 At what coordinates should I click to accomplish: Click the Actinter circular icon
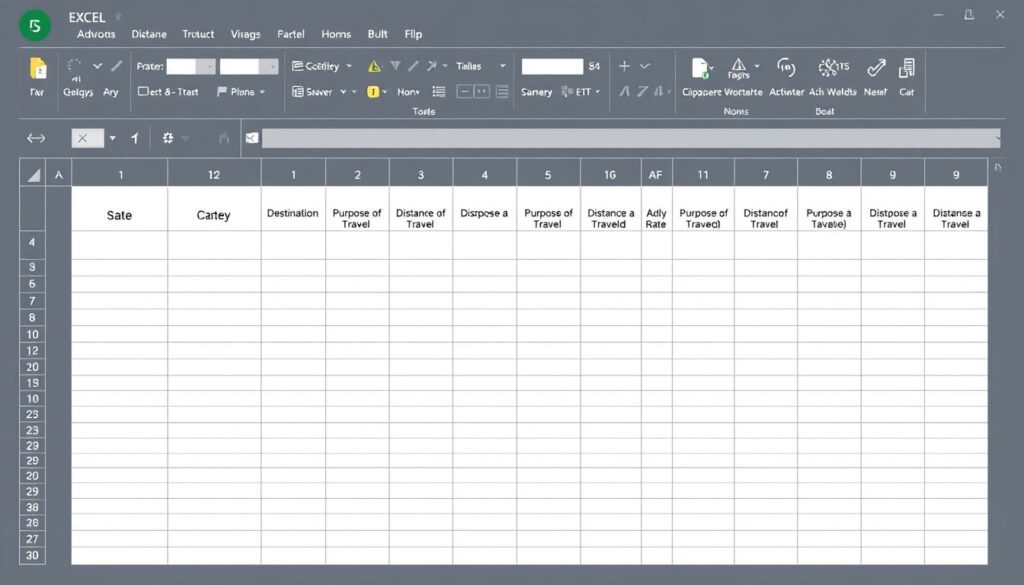point(786,67)
